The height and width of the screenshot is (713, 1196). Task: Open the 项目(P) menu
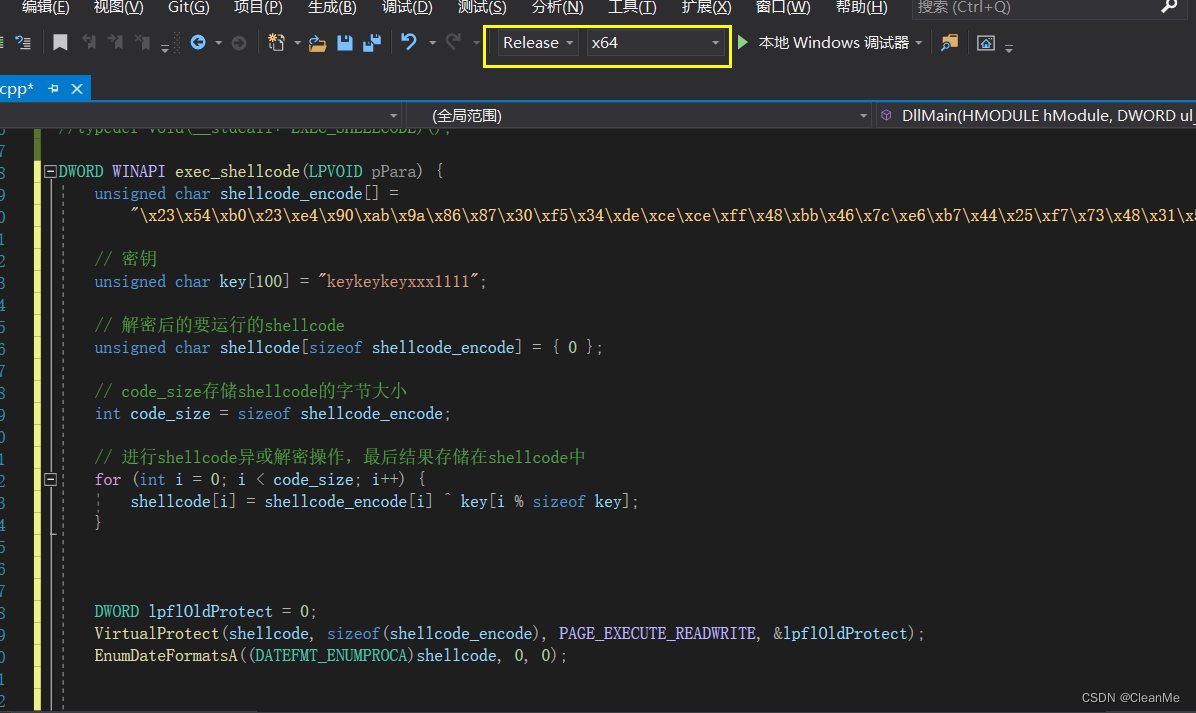click(258, 8)
